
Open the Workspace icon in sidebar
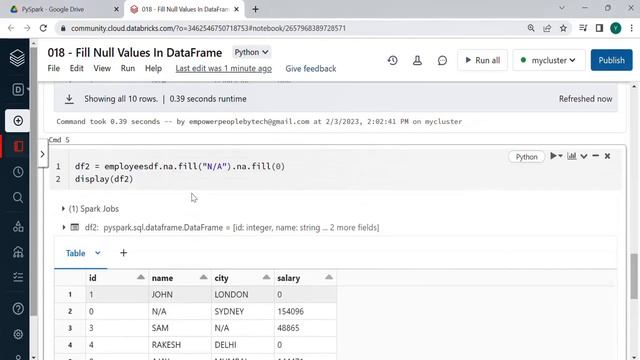coord(18,146)
